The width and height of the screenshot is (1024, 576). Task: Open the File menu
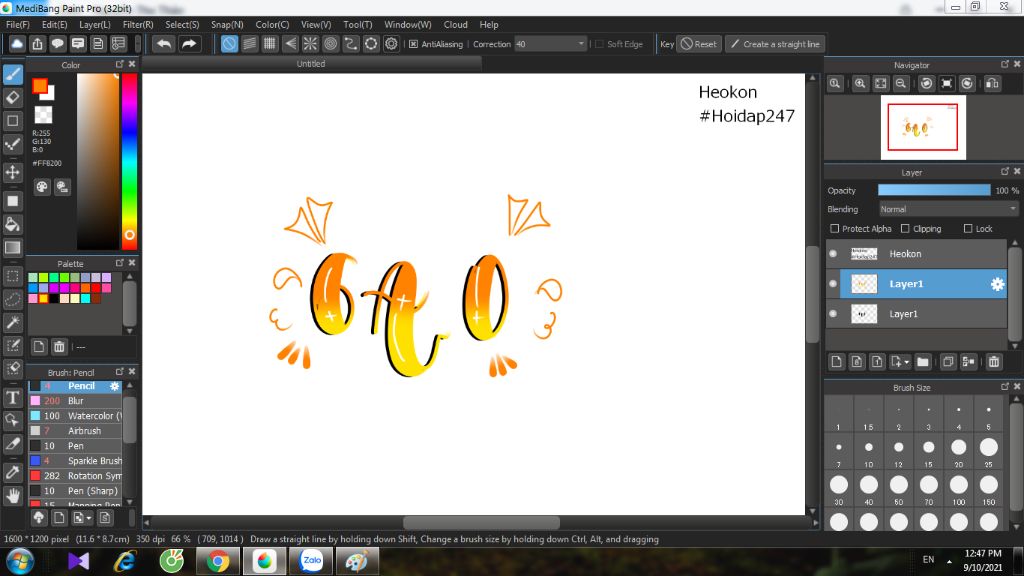point(18,24)
